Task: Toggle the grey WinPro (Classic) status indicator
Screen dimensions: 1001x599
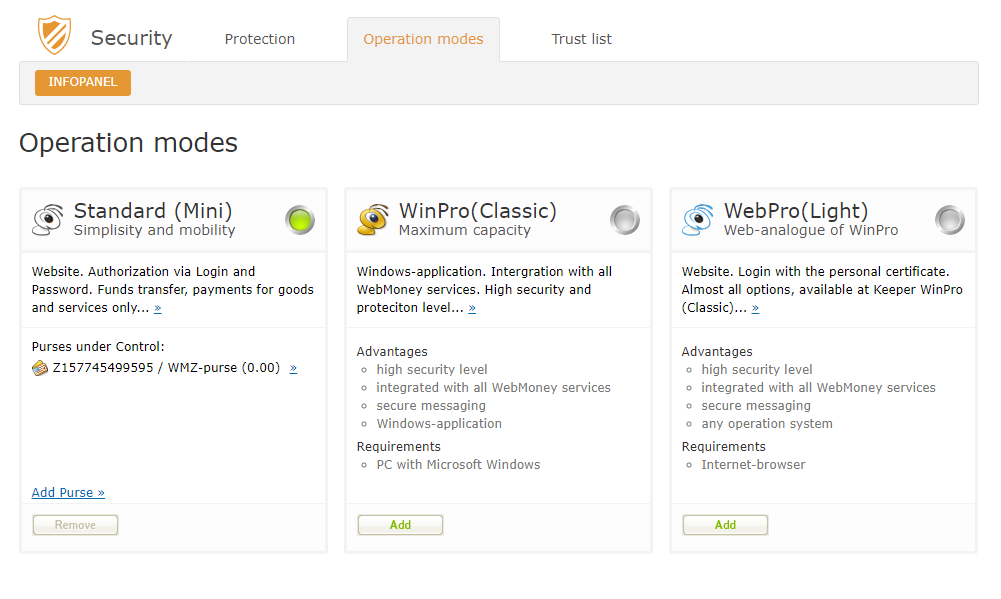Action: (x=625, y=220)
